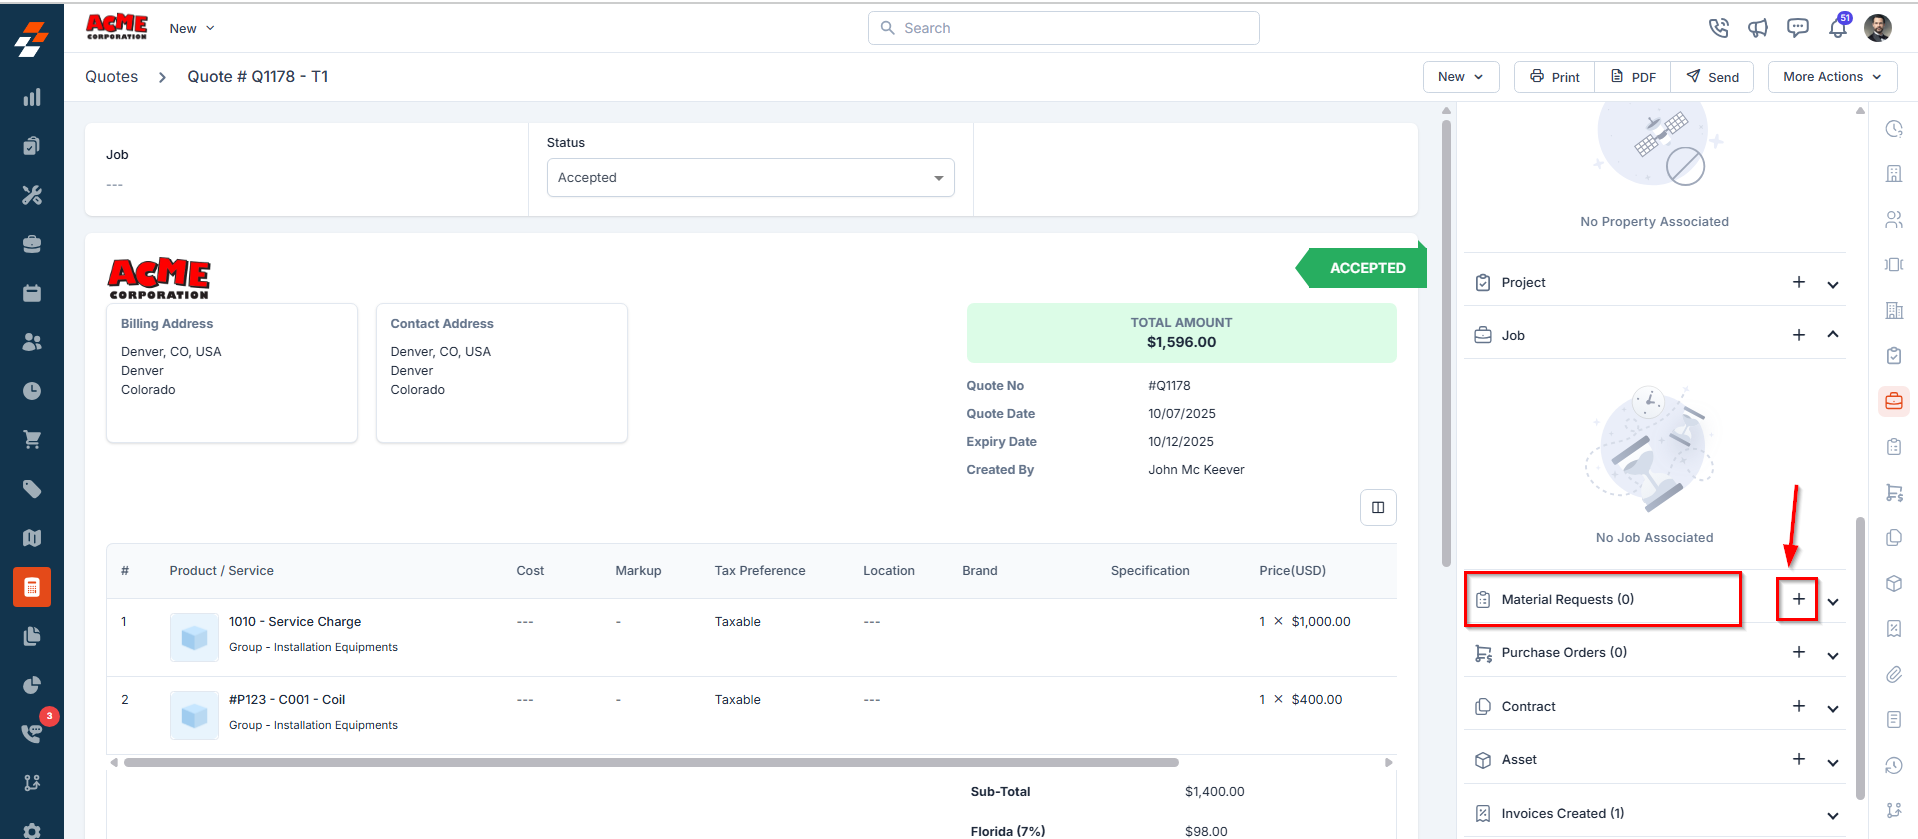Open the shopping cart sidebar icon
This screenshot has width=1918, height=839.
point(32,440)
